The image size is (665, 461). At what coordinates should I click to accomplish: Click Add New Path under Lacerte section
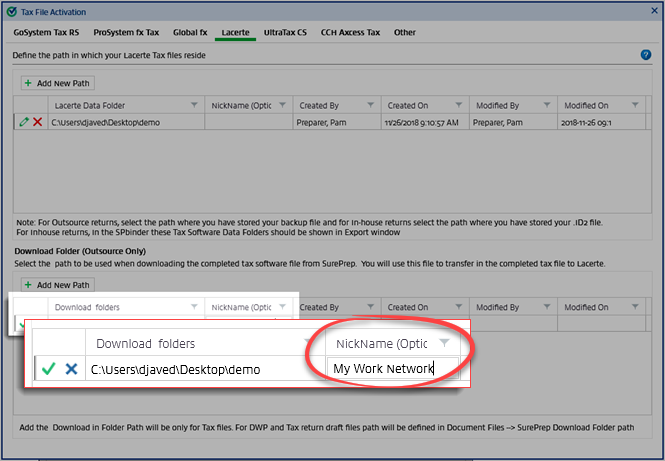[57, 83]
